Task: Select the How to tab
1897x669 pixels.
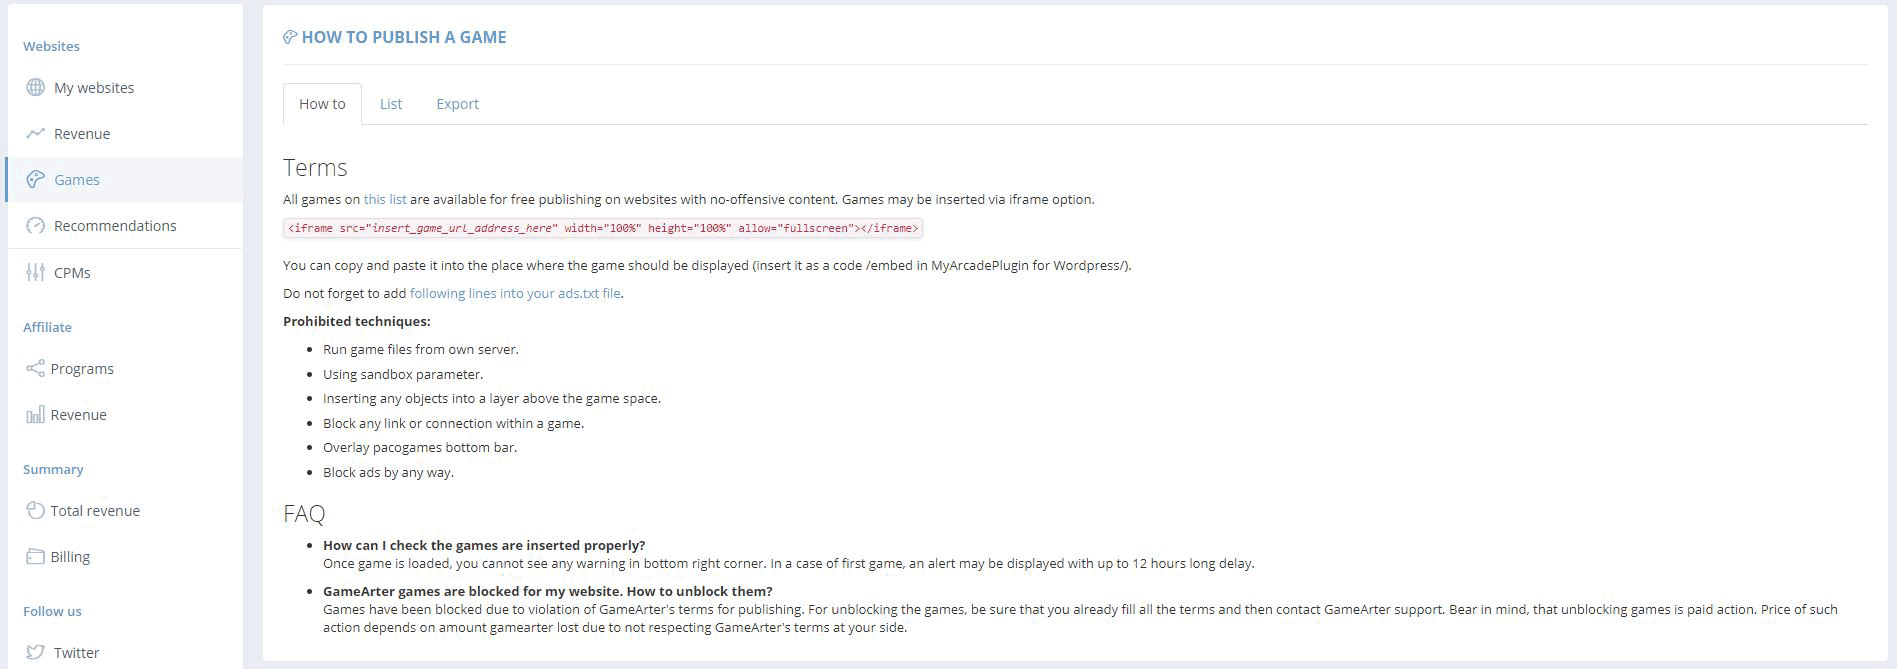Action: click(x=322, y=104)
